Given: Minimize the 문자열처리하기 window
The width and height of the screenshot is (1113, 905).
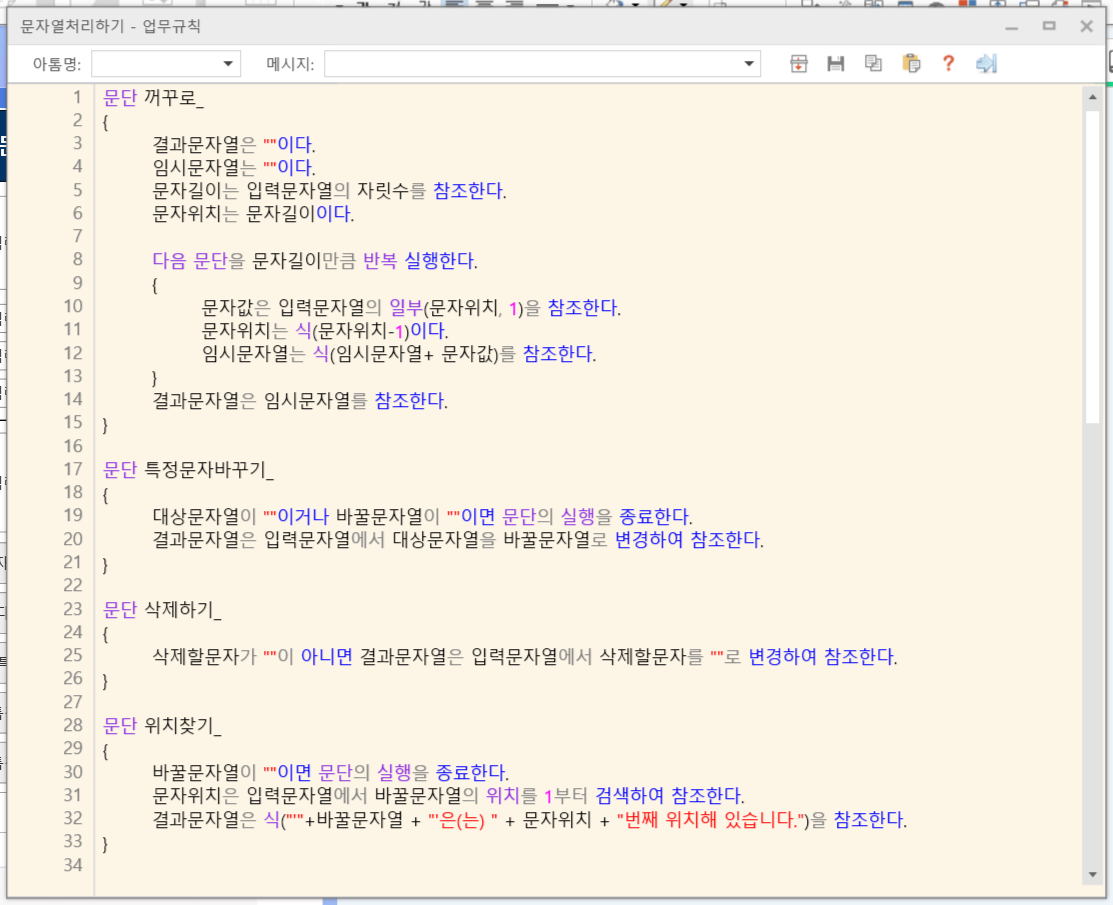Looking at the screenshot, I should (1011, 27).
